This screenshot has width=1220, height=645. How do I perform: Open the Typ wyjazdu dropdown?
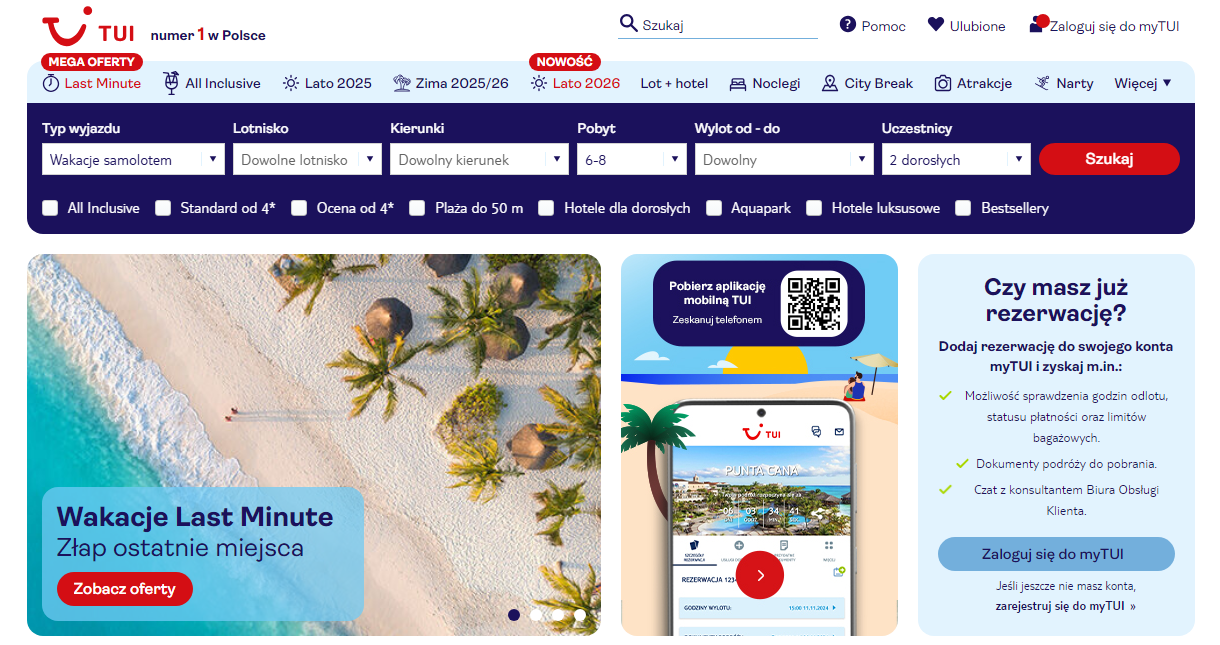click(x=133, y=159)
